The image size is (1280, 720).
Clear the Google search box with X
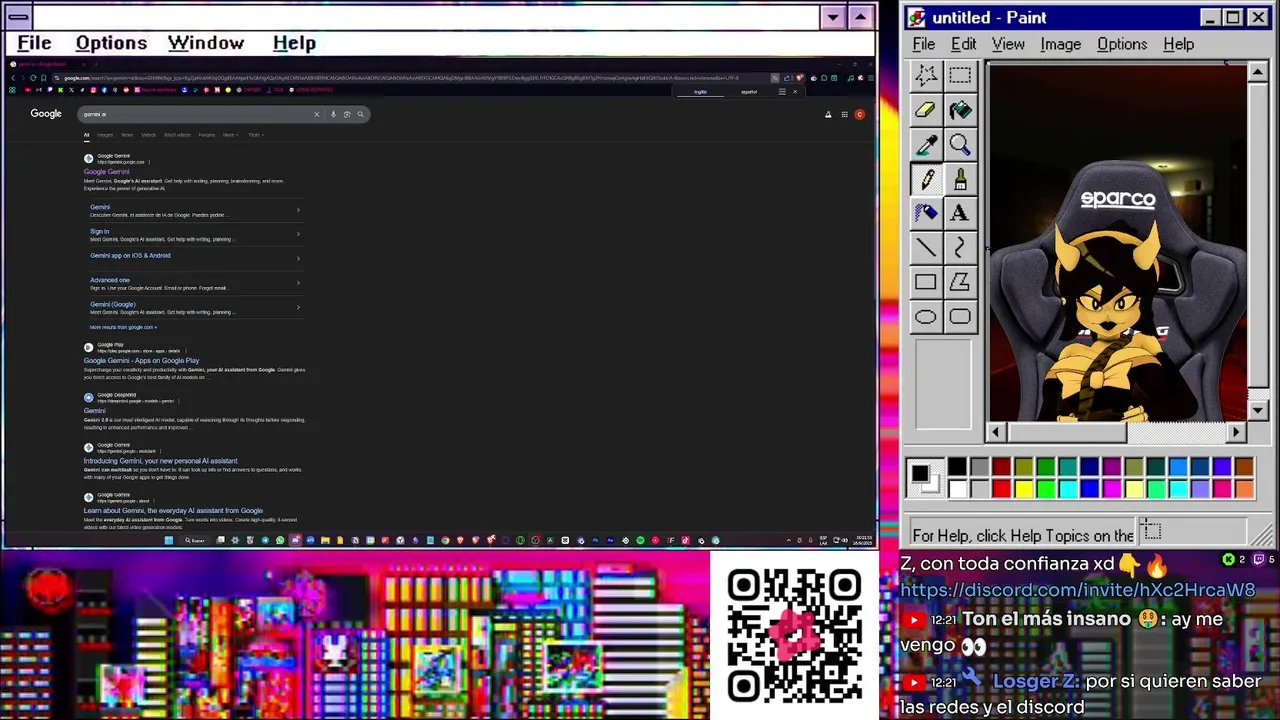click(x=317, y=114)
